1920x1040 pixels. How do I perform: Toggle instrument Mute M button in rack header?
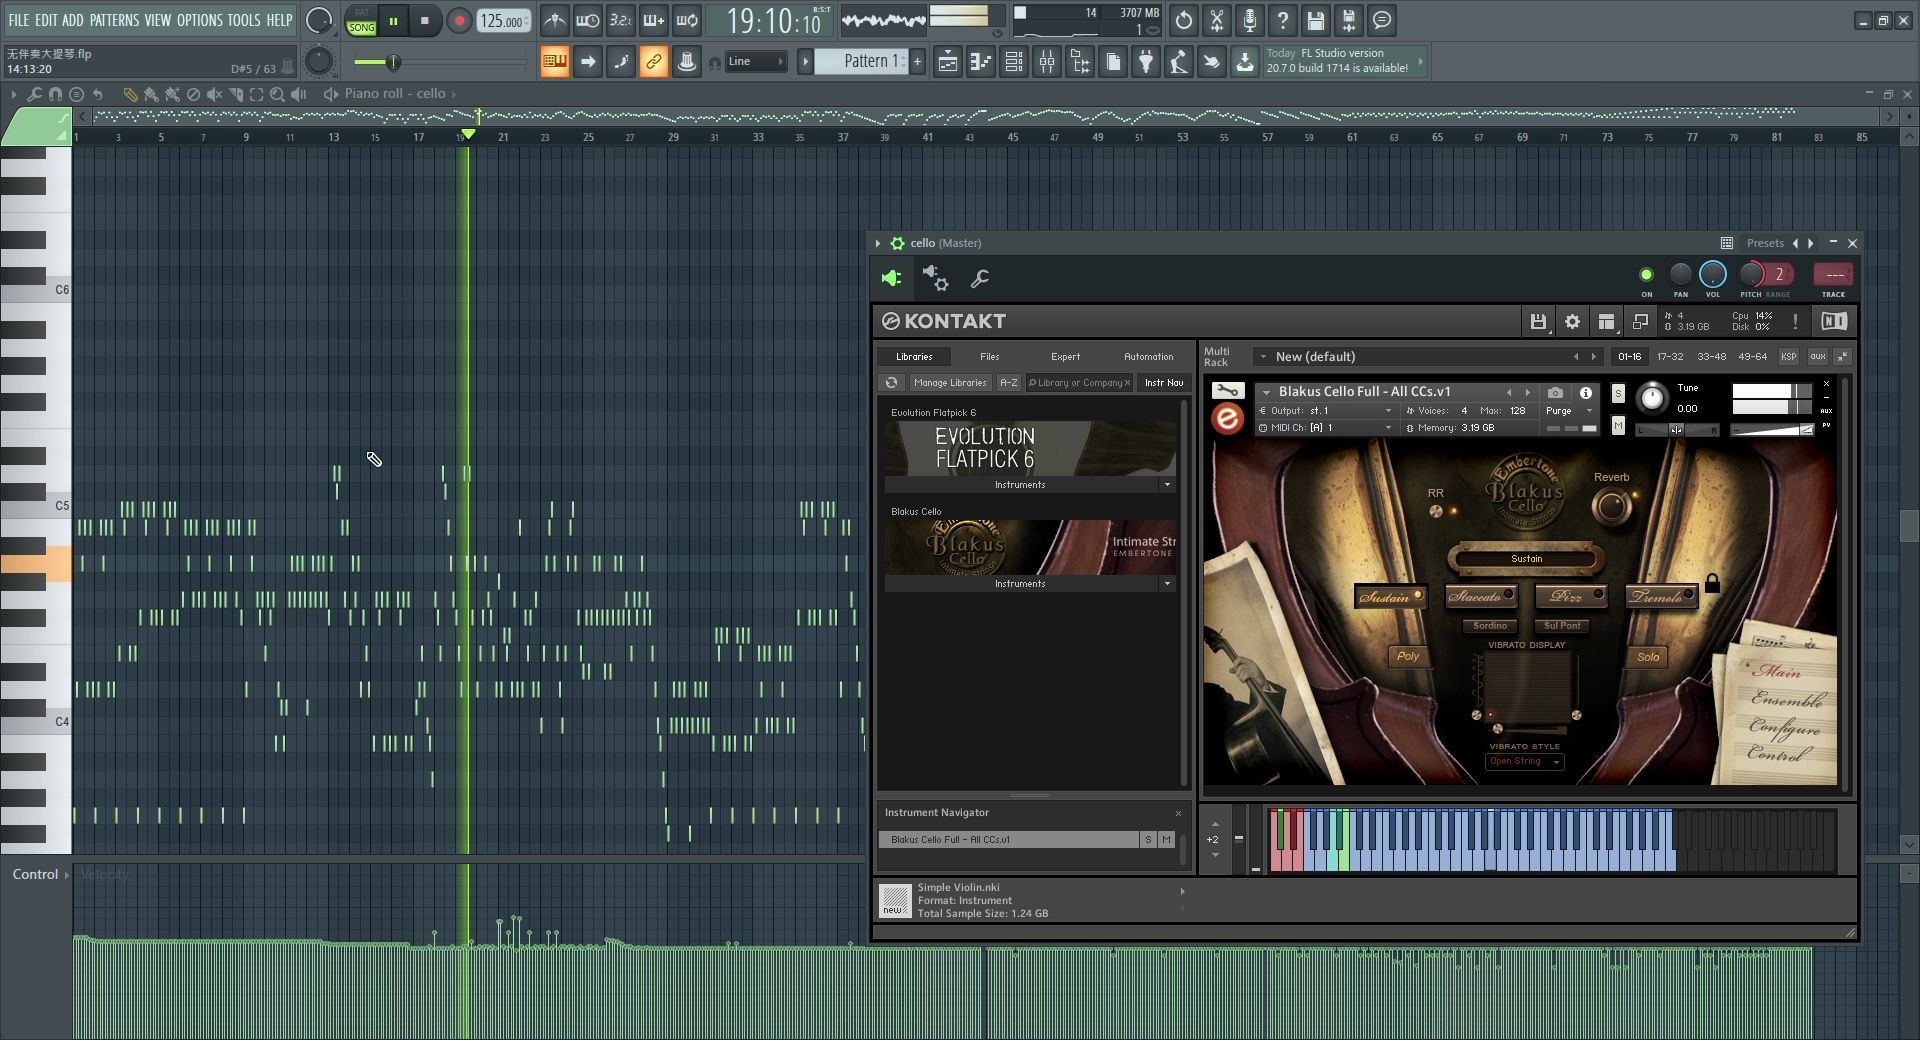1618,427
